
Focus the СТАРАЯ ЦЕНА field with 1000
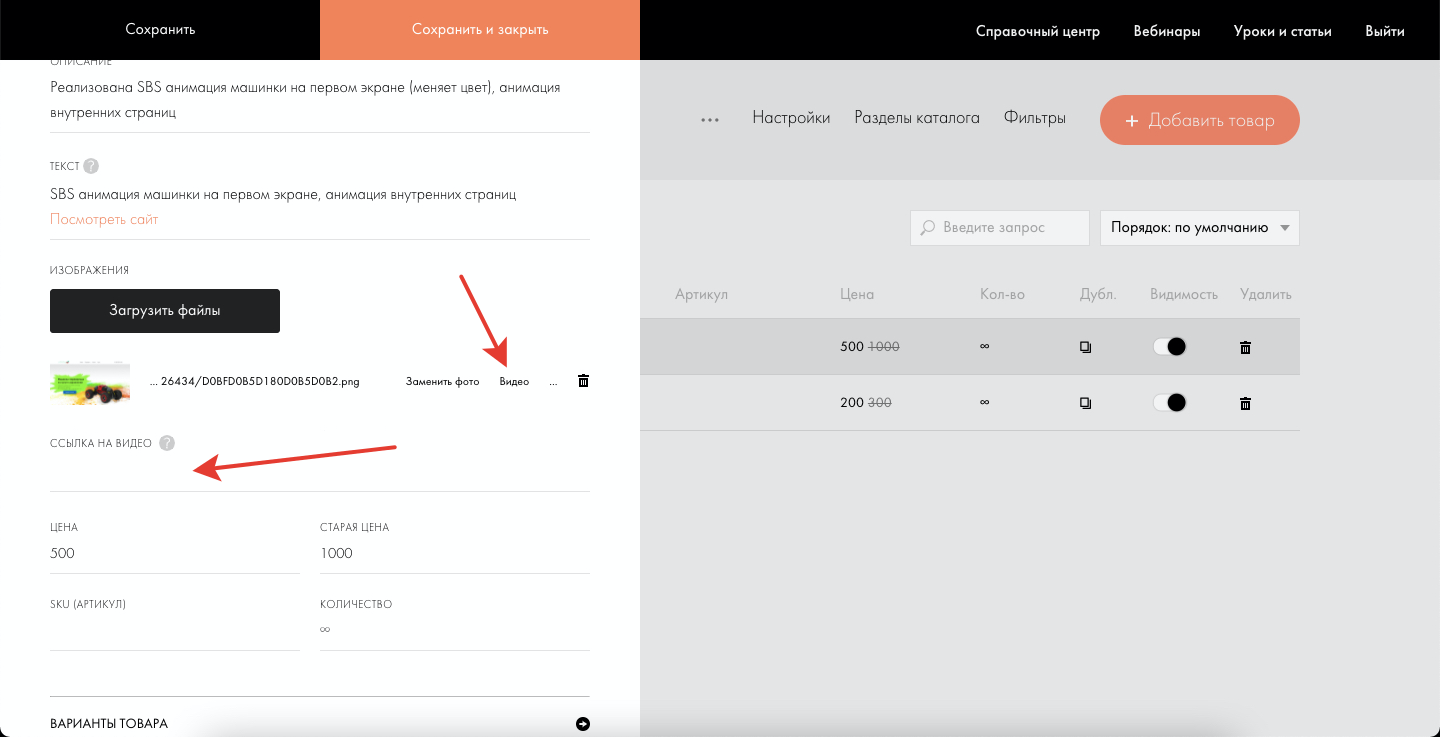[455, 554]
